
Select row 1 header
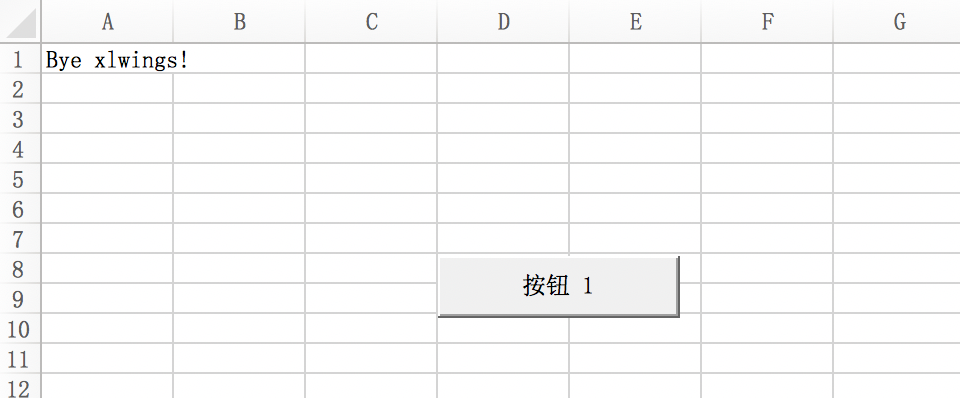pyautogui.click(x=20, y=58)
